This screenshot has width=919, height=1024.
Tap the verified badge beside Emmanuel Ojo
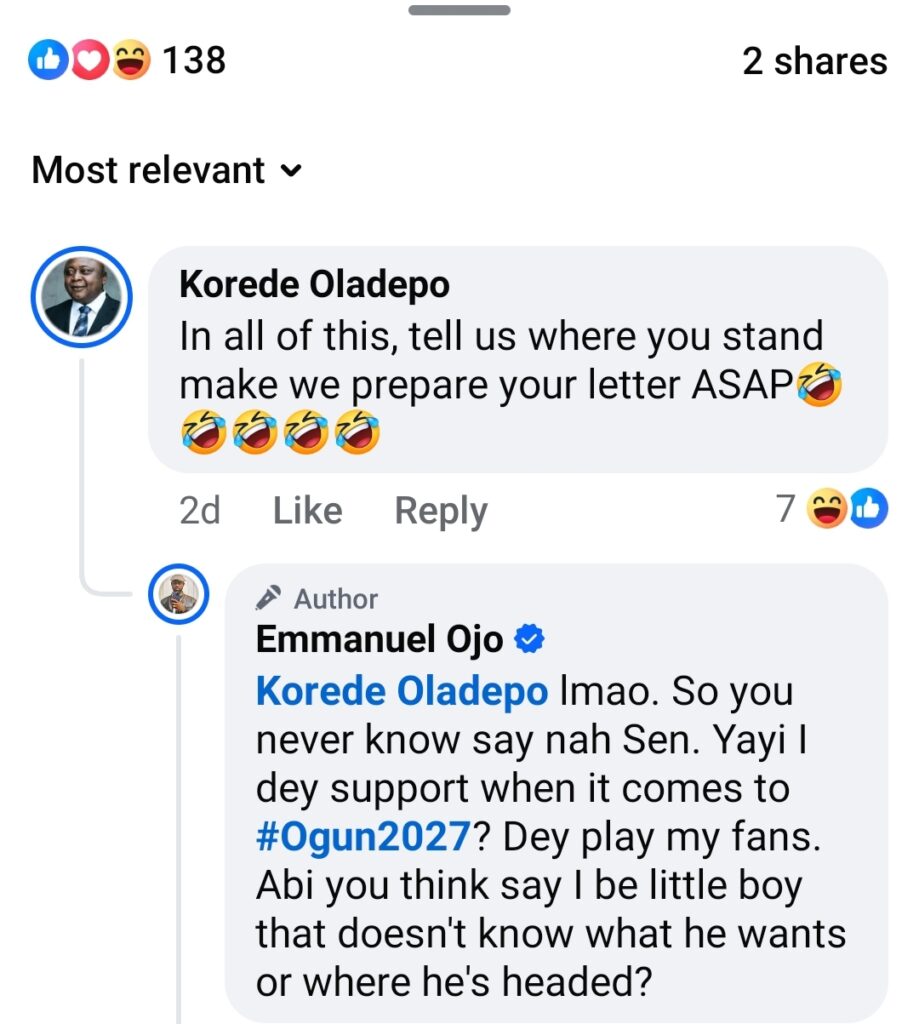pyautogui.click(x=529, y=640)
